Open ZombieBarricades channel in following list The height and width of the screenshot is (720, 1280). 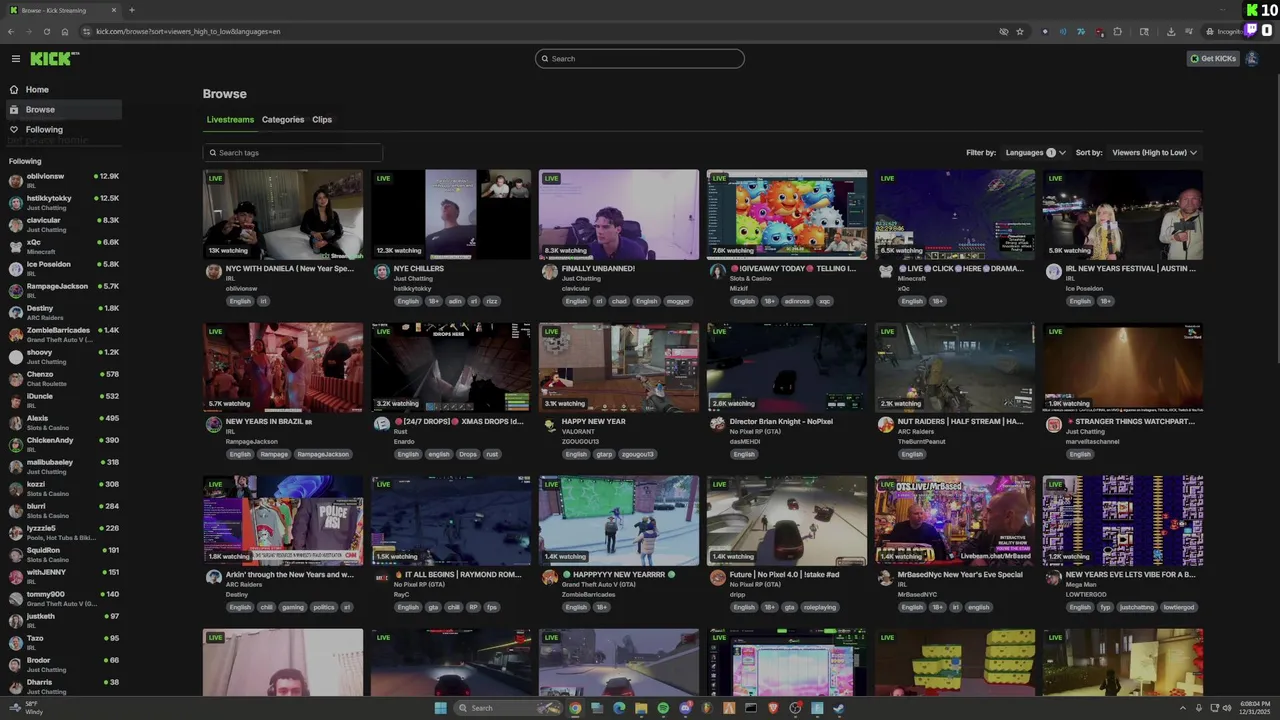pyautogui.click(x=64, y=335)
